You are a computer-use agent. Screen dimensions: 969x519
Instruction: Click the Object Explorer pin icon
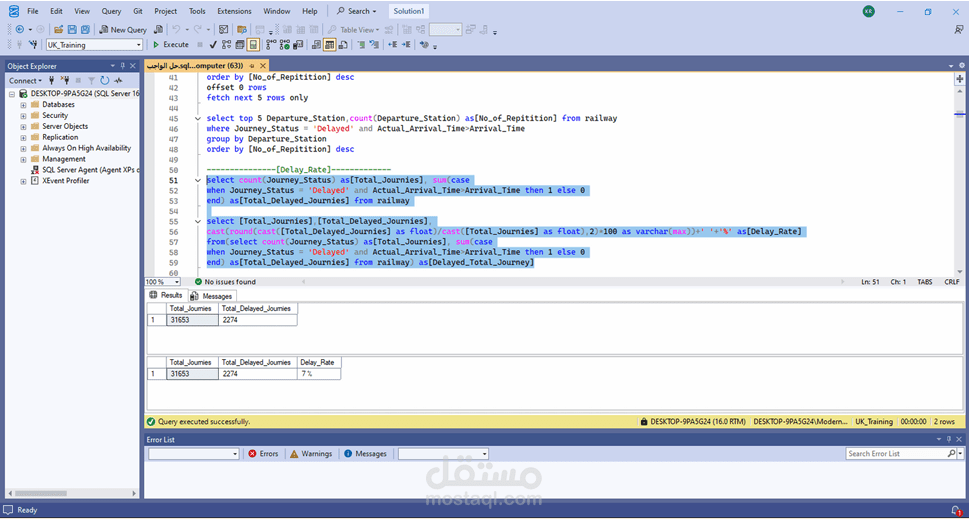coord(123,65)
